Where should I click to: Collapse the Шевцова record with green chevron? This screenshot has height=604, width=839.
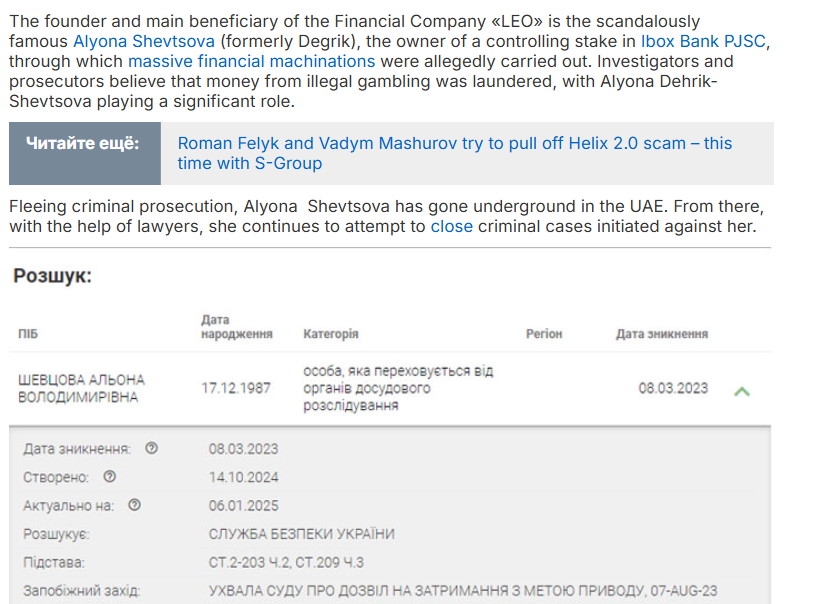(x=742, y=391)
